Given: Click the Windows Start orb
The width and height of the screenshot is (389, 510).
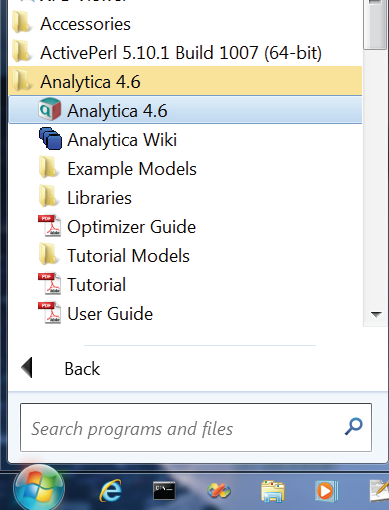Looking at the screenshot, I should pos(39,488).
